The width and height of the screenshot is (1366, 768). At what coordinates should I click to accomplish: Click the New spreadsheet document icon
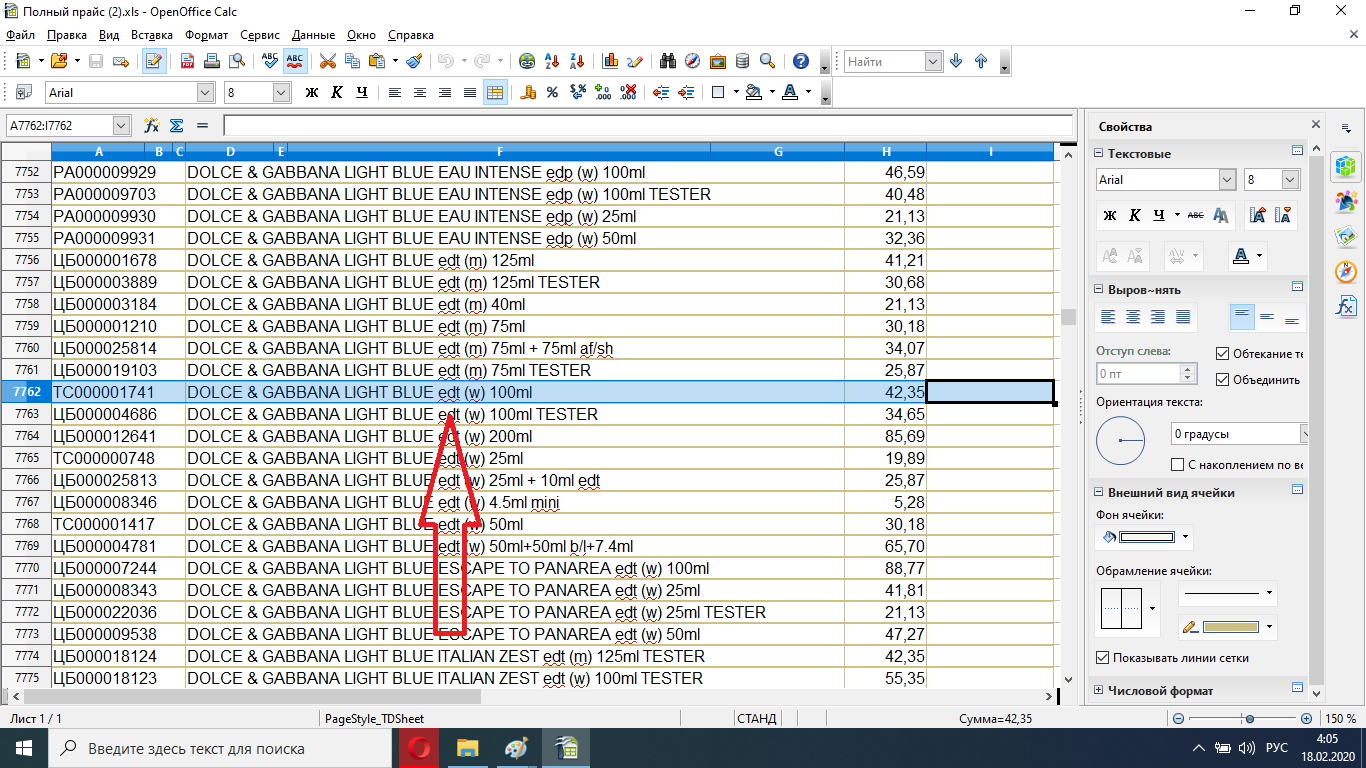(22, 61)
